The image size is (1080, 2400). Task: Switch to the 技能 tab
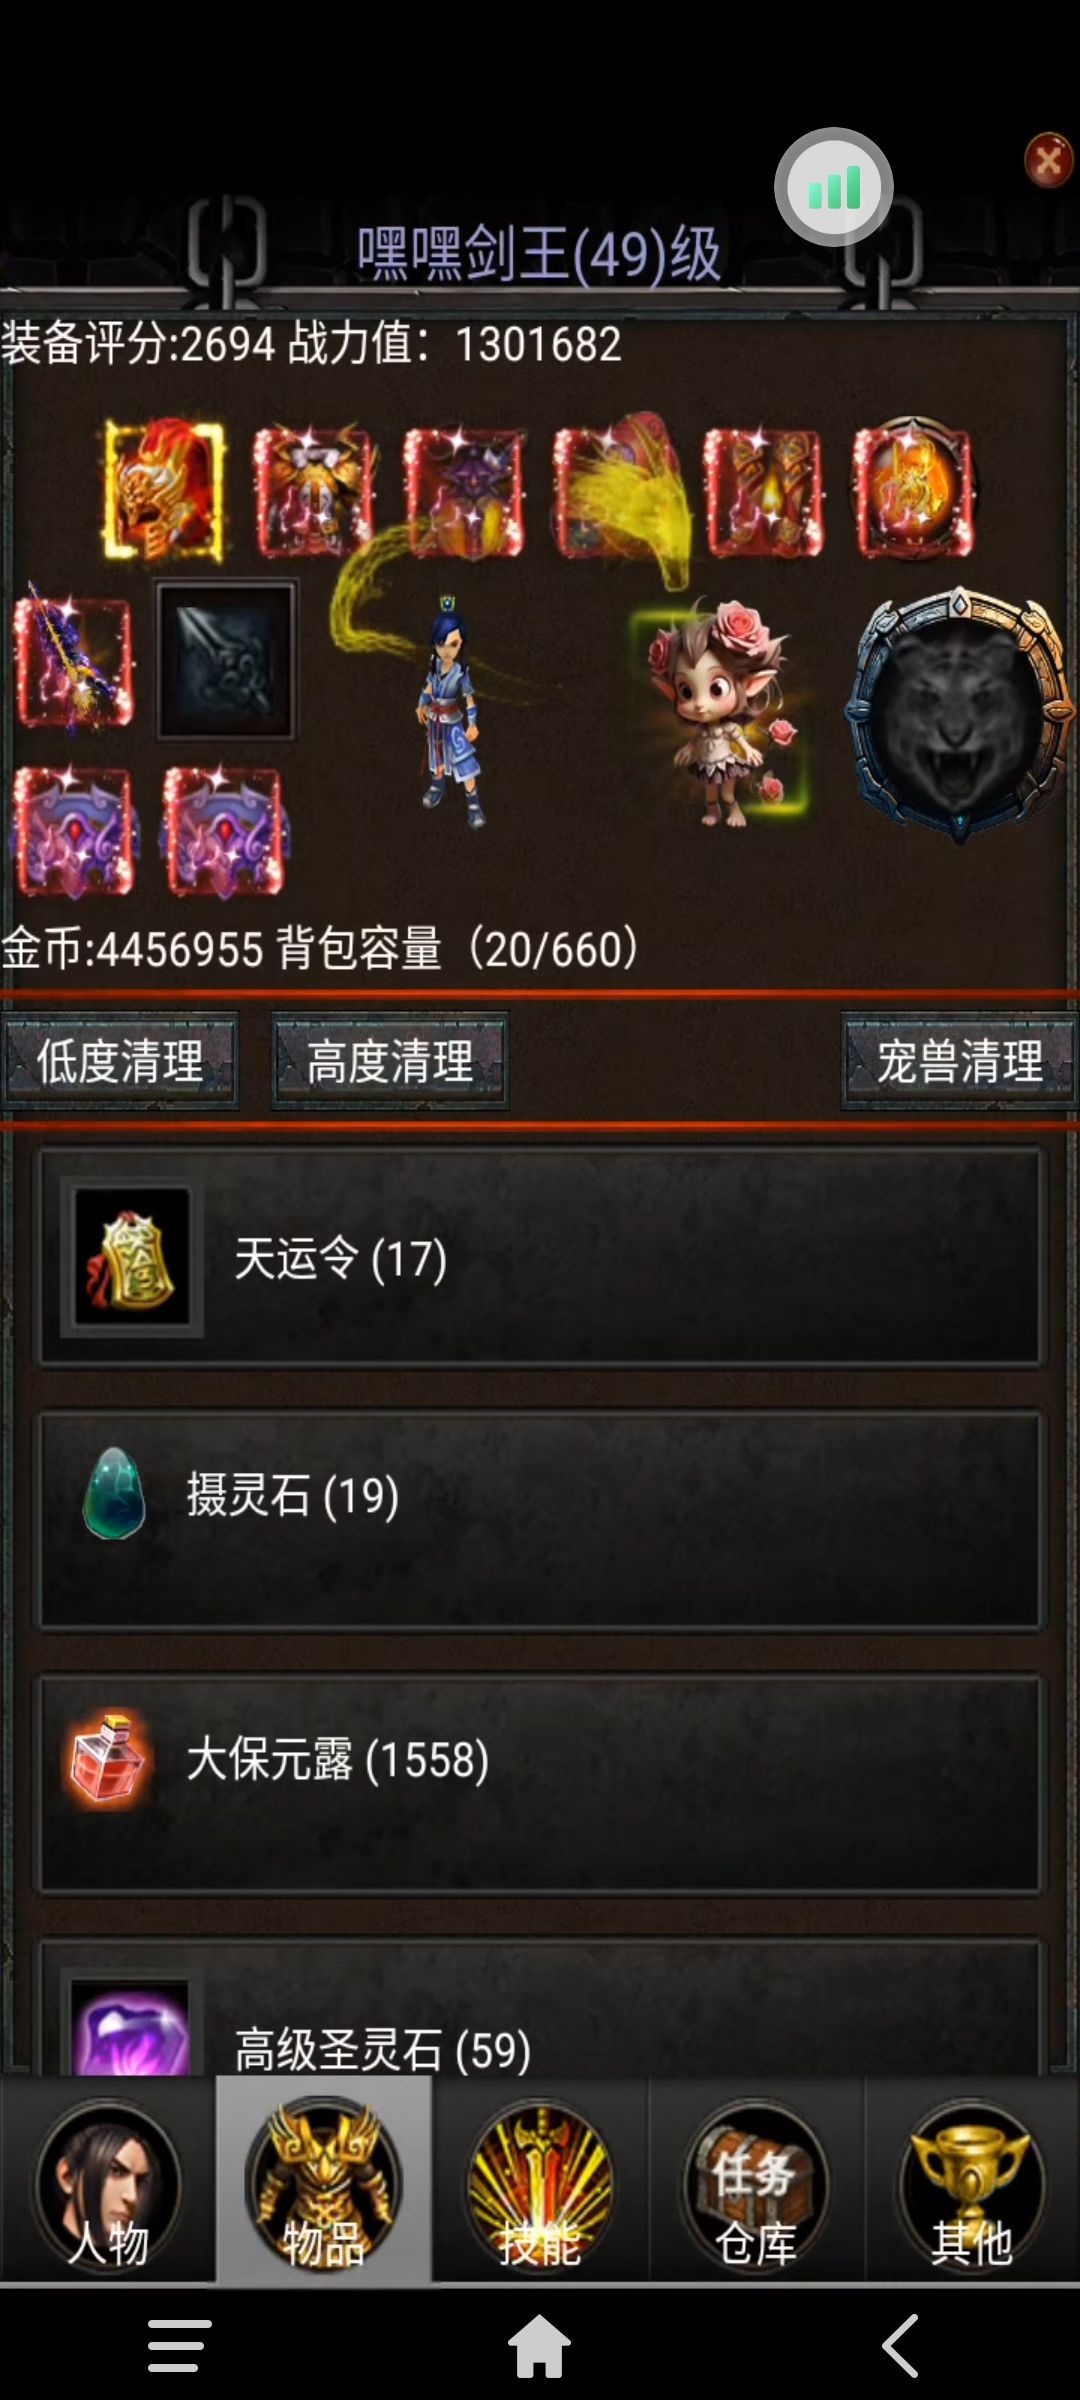[540, 2182]
